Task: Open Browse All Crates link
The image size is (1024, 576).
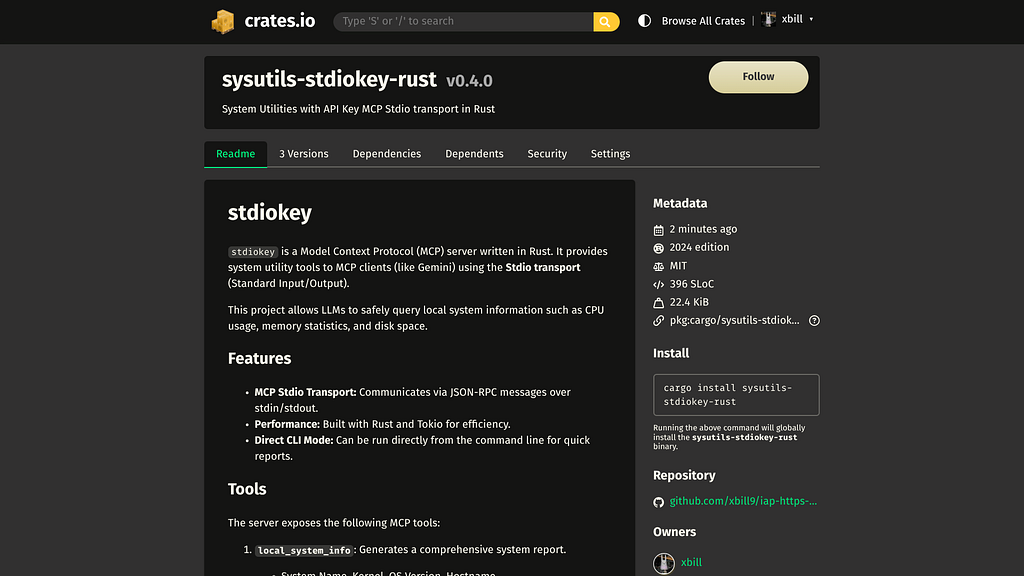Action: [x=703, y=21]
